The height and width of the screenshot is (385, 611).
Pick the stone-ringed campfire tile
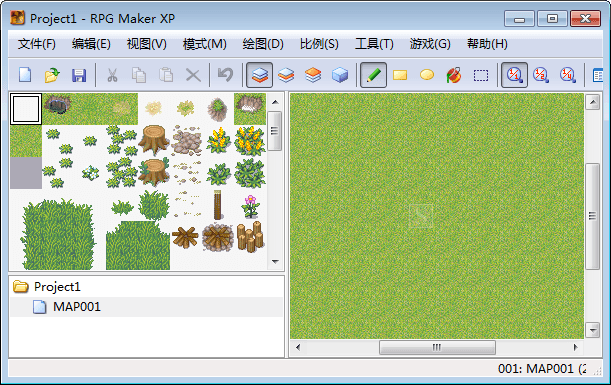217,237
